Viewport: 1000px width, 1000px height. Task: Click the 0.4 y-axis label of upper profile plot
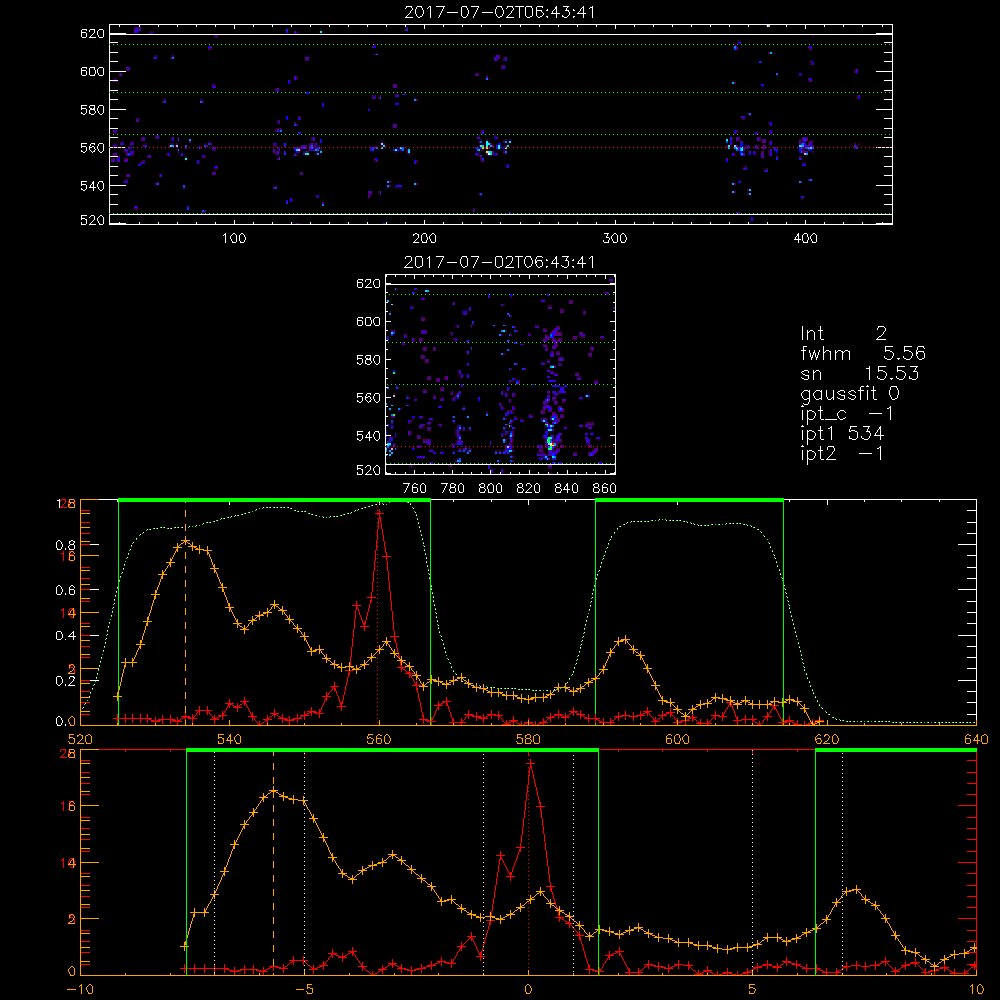(x=66, y=636)
